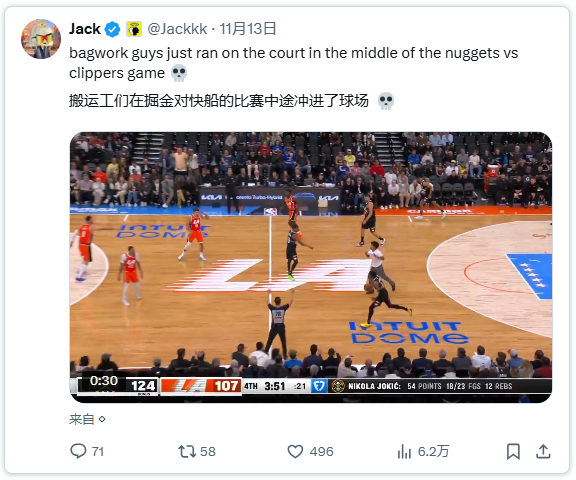Click the blue verified badge
Image resolution: width=576 pixels, height=480 pixels.
[112, 29]
